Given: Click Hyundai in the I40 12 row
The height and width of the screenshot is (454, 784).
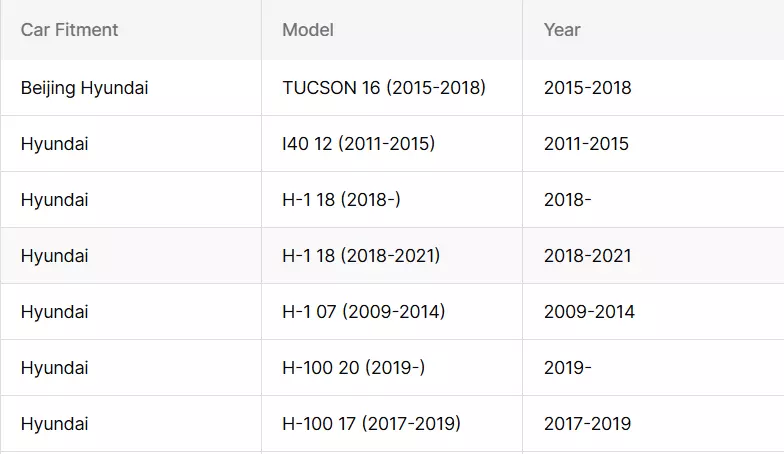Looking at the screenshot, I should pos(54,144).
